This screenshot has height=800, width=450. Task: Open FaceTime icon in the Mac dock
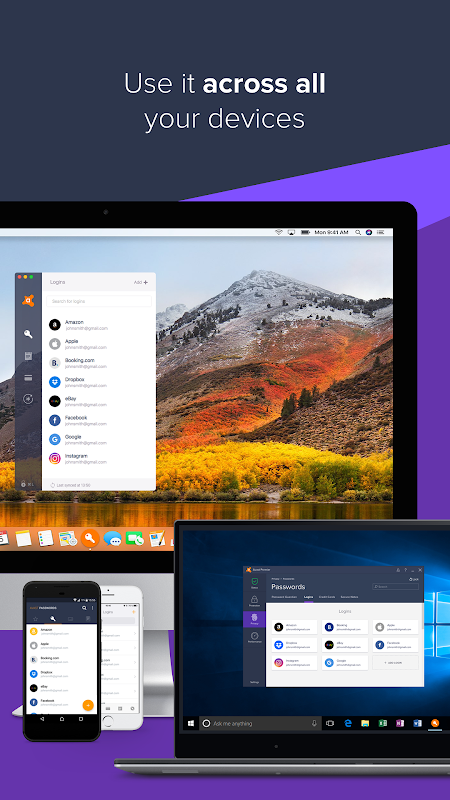click(135, 538)
